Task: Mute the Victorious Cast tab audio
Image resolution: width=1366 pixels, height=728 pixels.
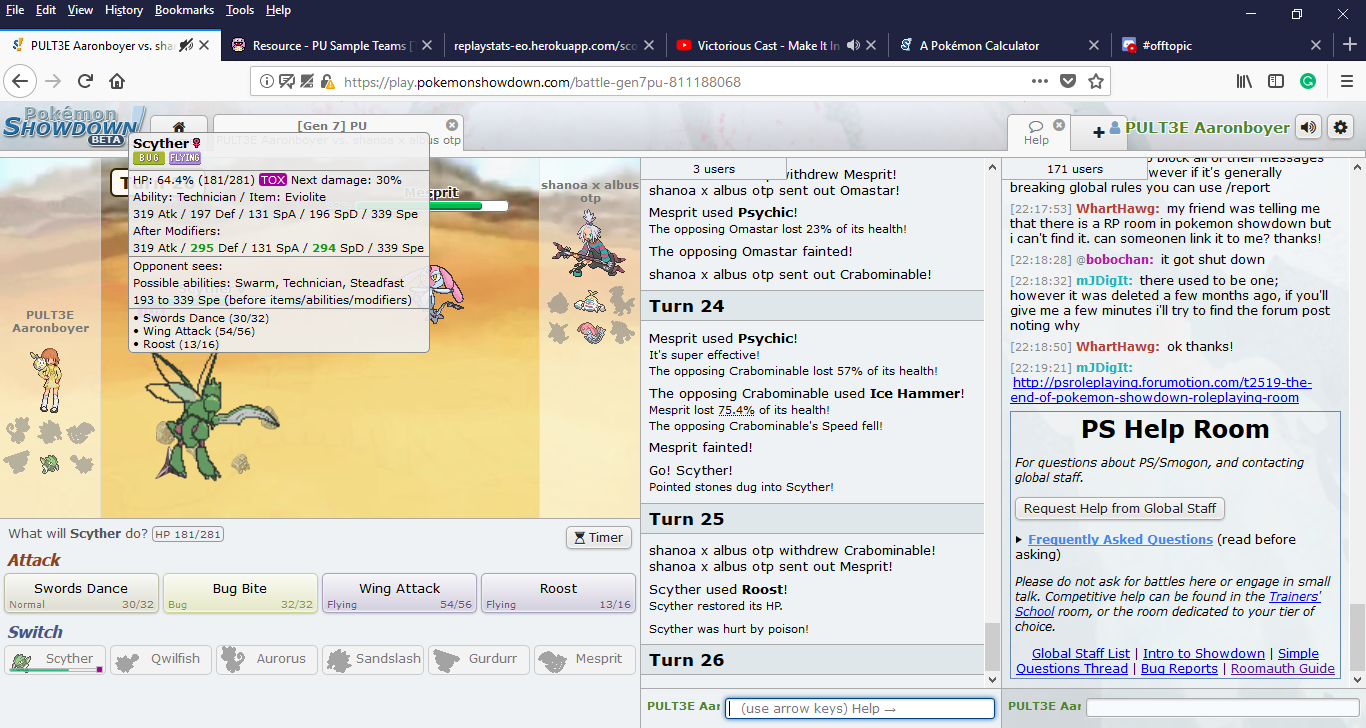Action: 853,45
